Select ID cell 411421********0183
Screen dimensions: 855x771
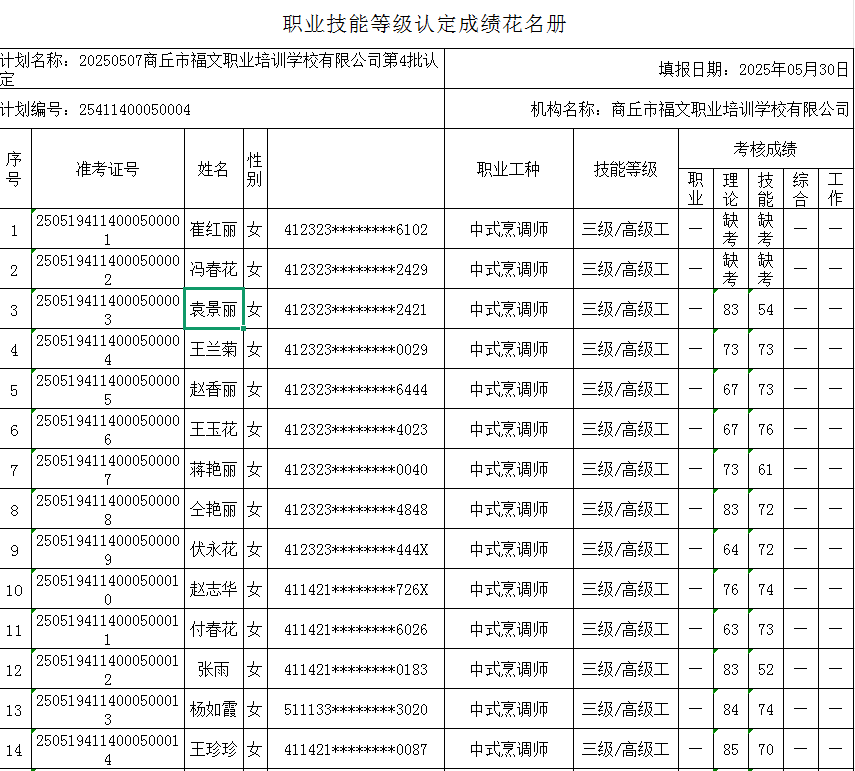click(x=356, y=668)
